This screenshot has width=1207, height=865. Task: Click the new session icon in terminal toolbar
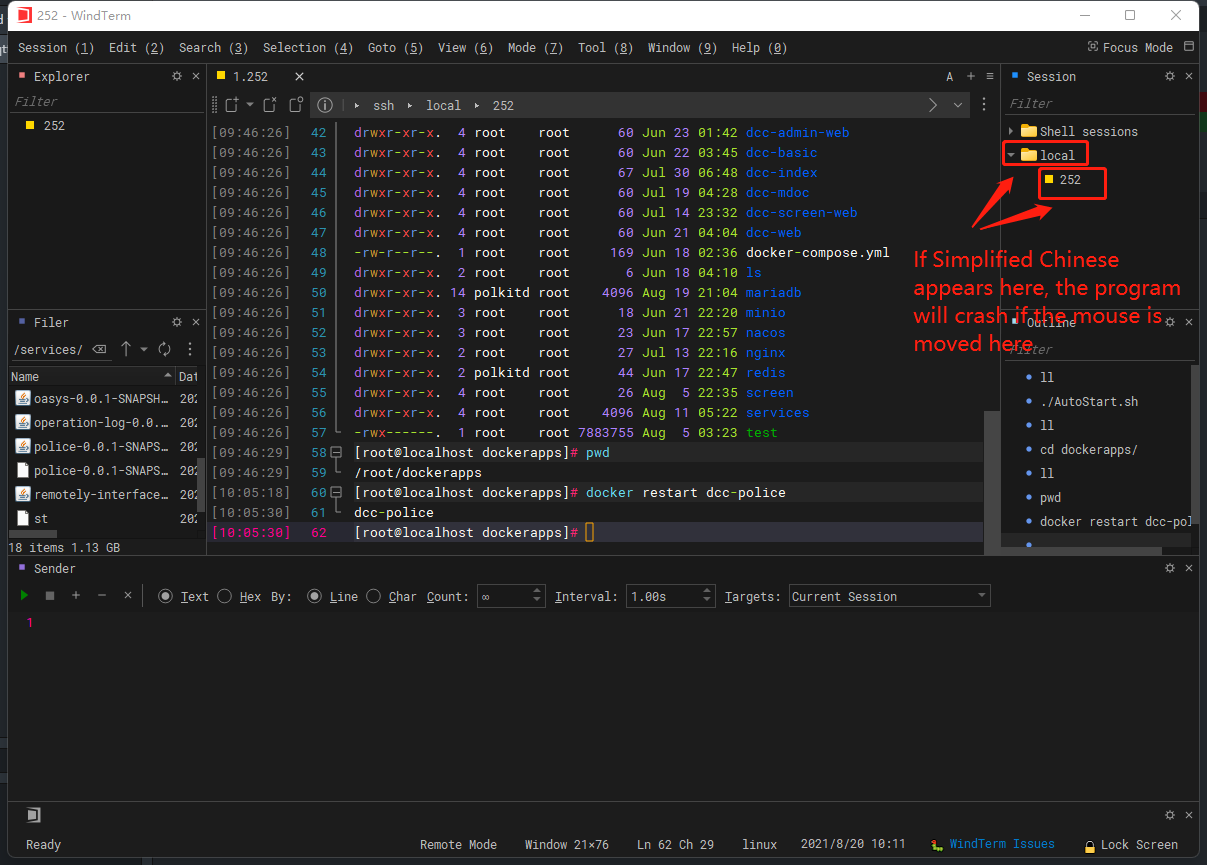point(231,105)
